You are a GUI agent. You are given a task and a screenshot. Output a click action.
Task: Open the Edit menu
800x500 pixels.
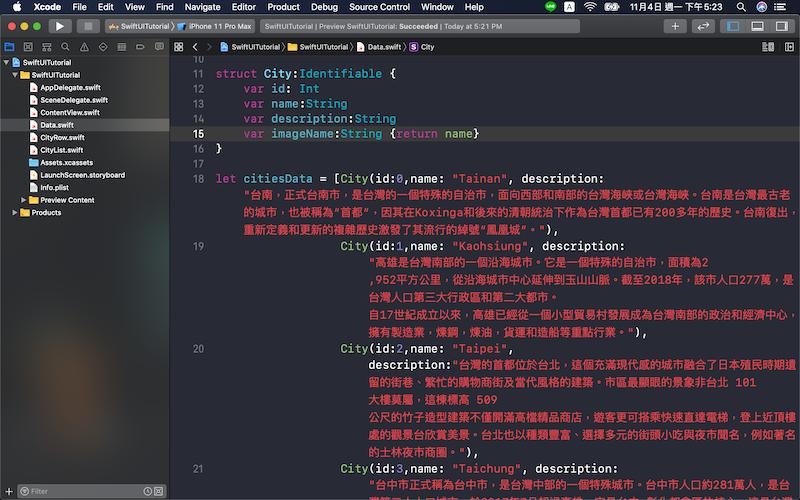(x=106, y=7)
